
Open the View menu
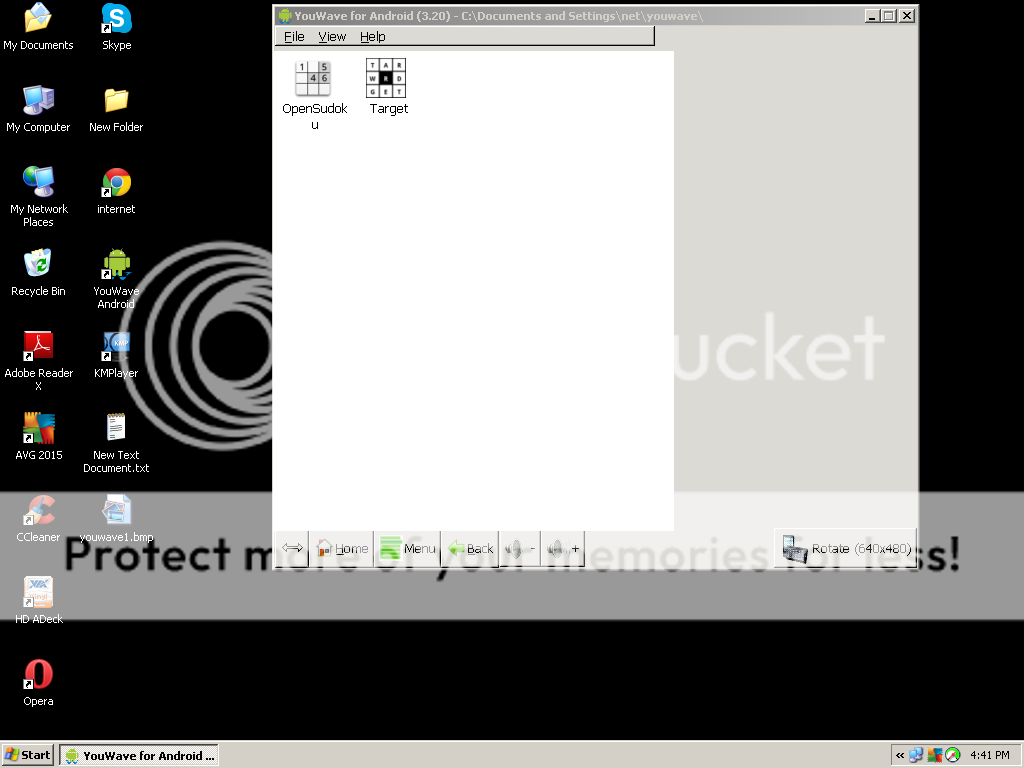[332, 37]
